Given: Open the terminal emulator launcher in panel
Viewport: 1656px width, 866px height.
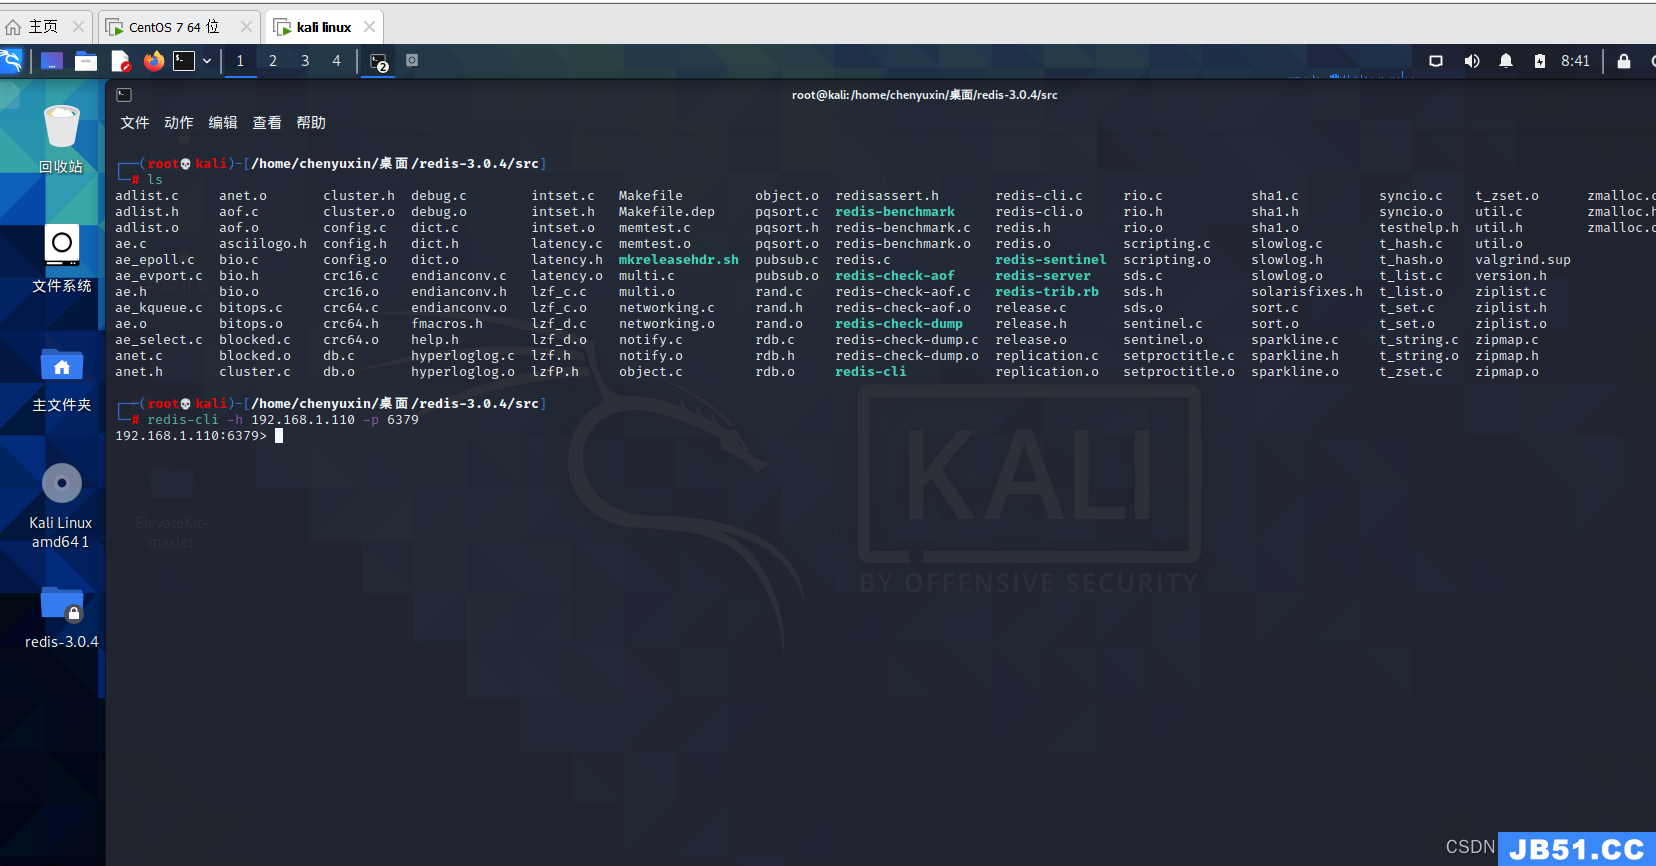Looking at the screenshot, I should [184, 61].
